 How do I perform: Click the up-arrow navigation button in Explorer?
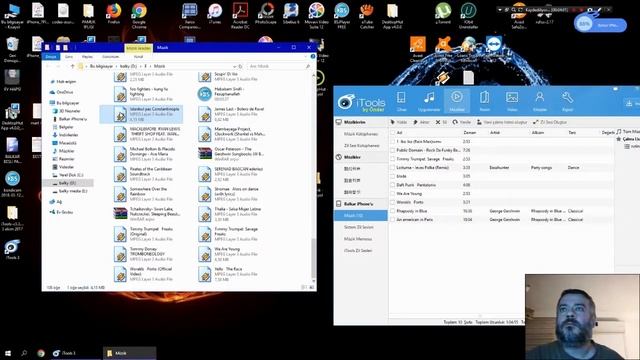72,66
